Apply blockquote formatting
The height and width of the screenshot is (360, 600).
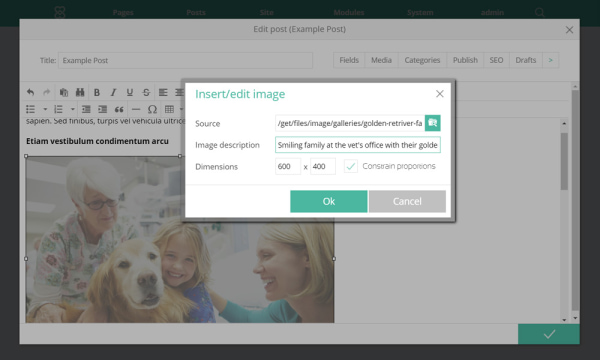(119, 109)
